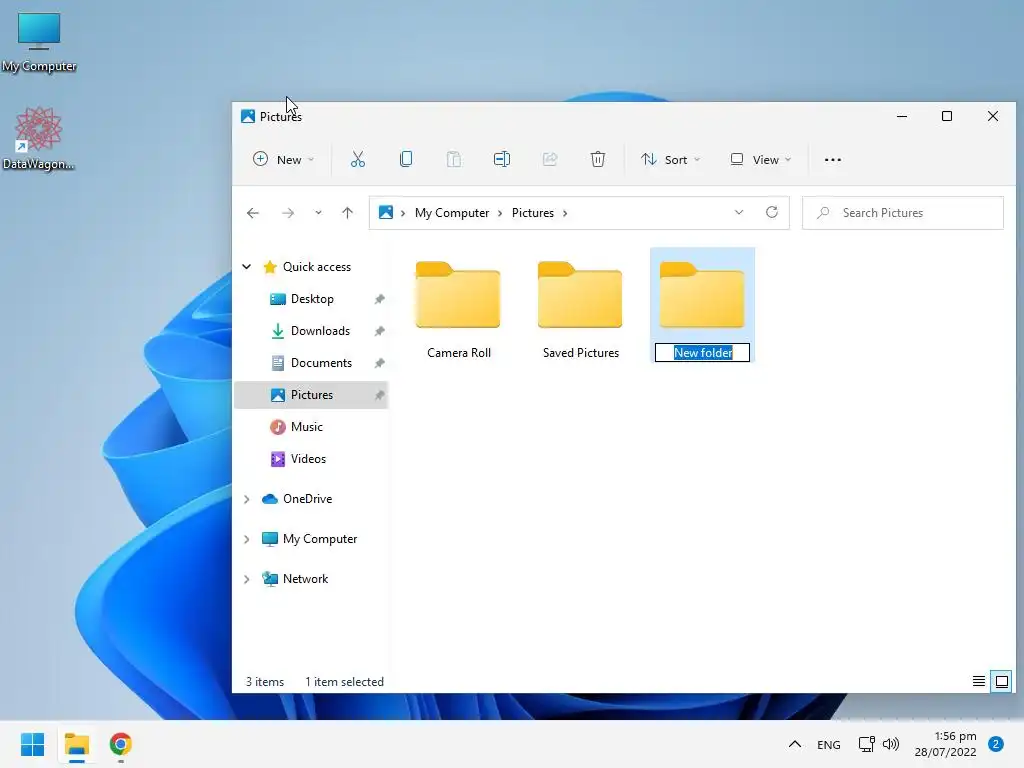The height and width of the screenshot is (768, 1024).
Task: Expand the My Computer tree node
Action: pos(247,539)
